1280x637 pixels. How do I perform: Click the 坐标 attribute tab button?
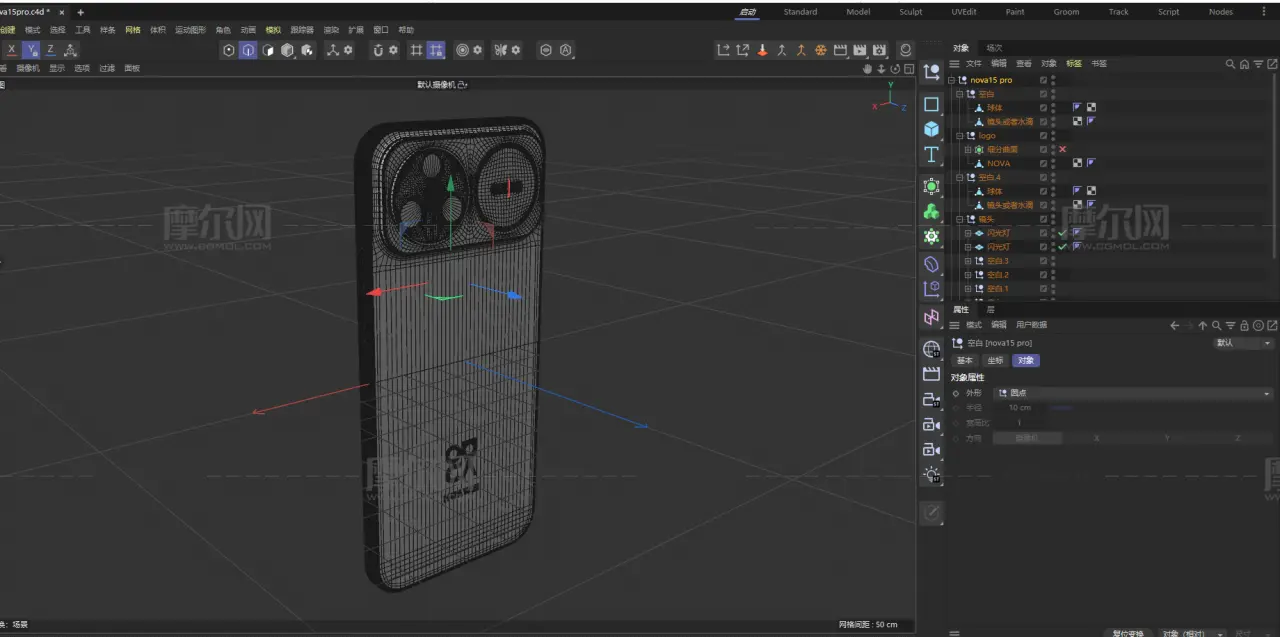994,360
